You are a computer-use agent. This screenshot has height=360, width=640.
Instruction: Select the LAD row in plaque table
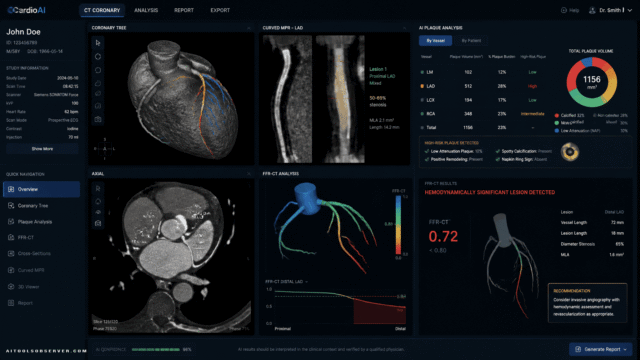coord(483,86)
